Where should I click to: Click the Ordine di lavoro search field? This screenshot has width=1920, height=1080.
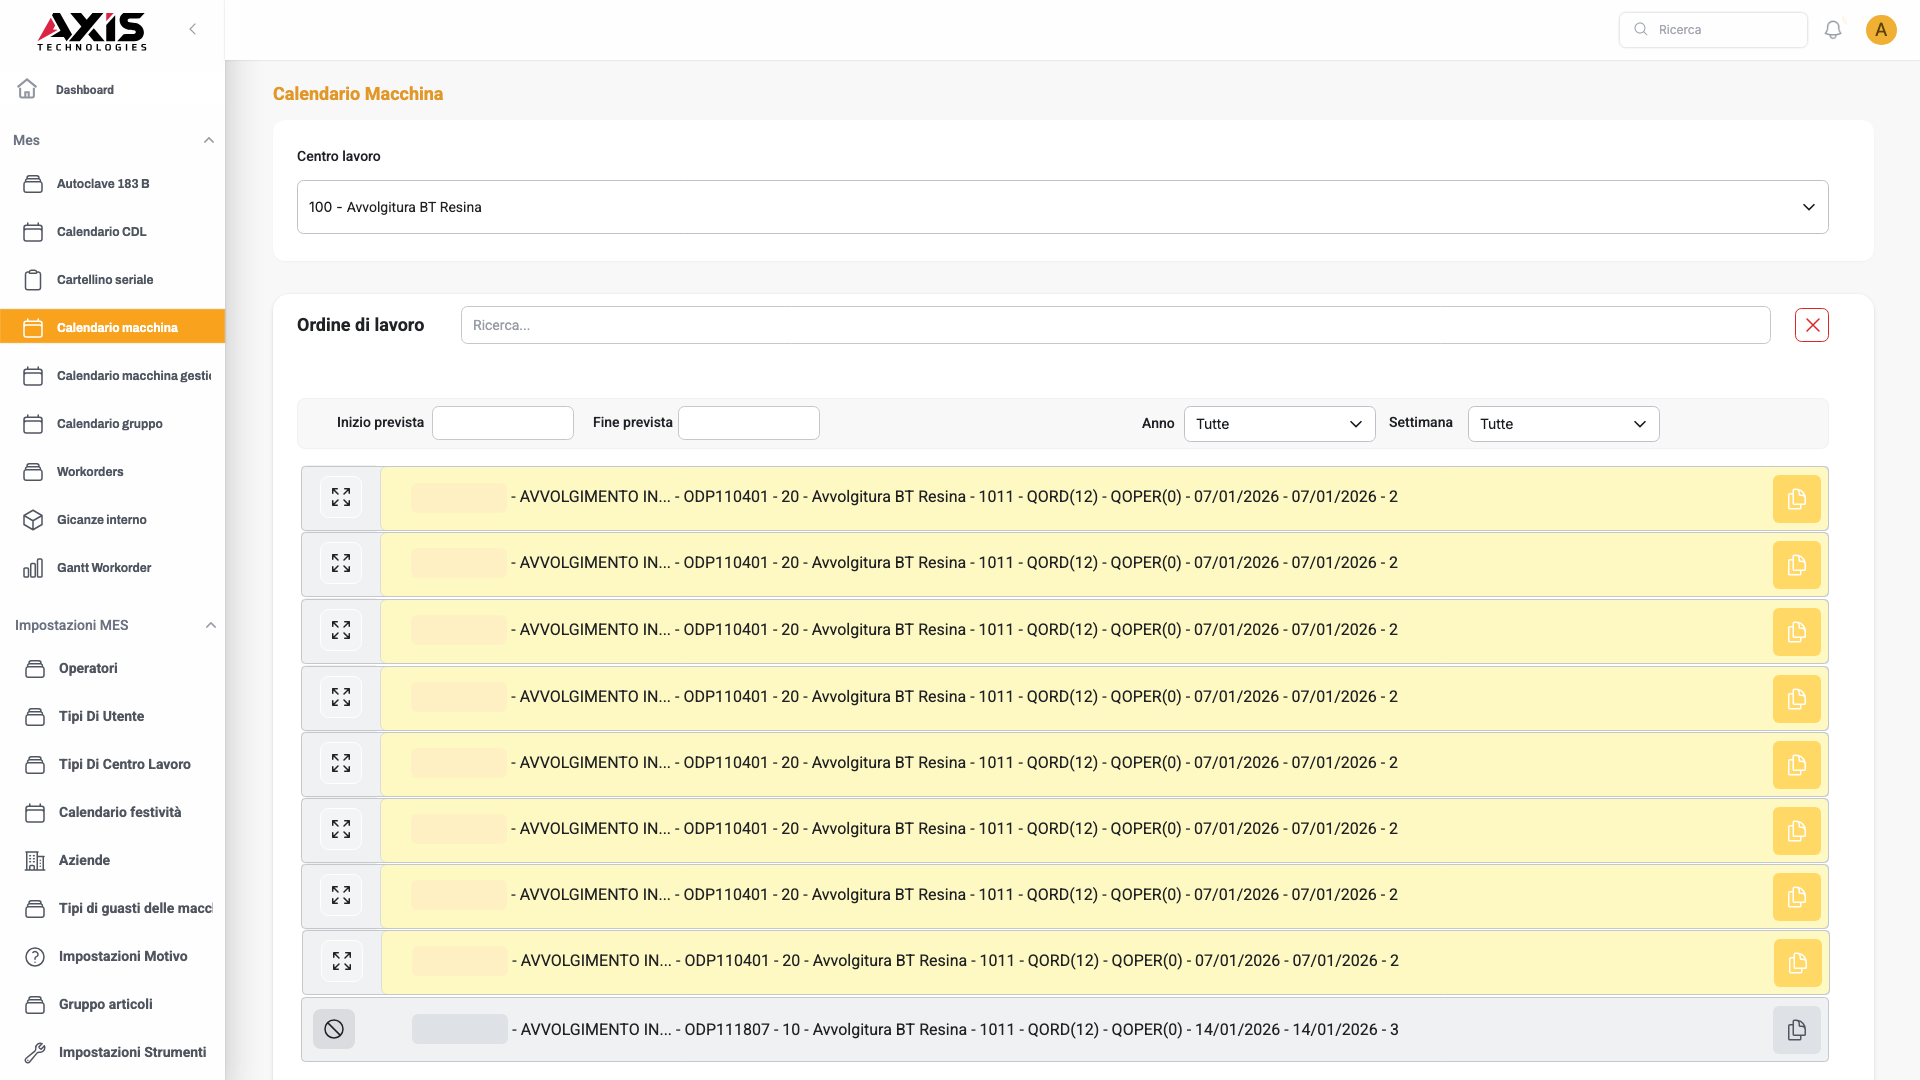pos(1115,325)
